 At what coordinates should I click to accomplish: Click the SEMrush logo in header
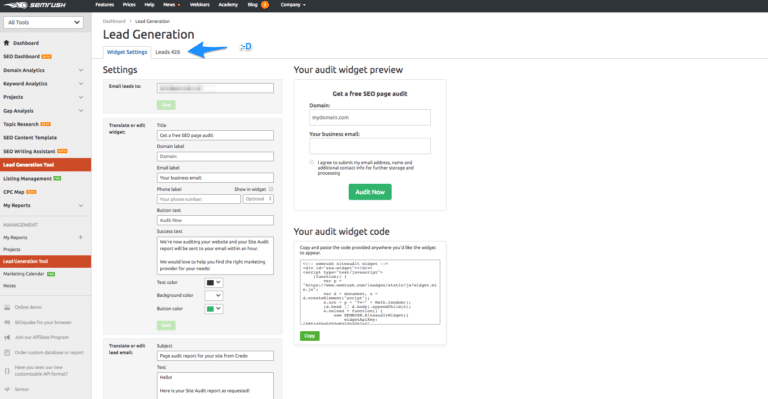[34, 5]
